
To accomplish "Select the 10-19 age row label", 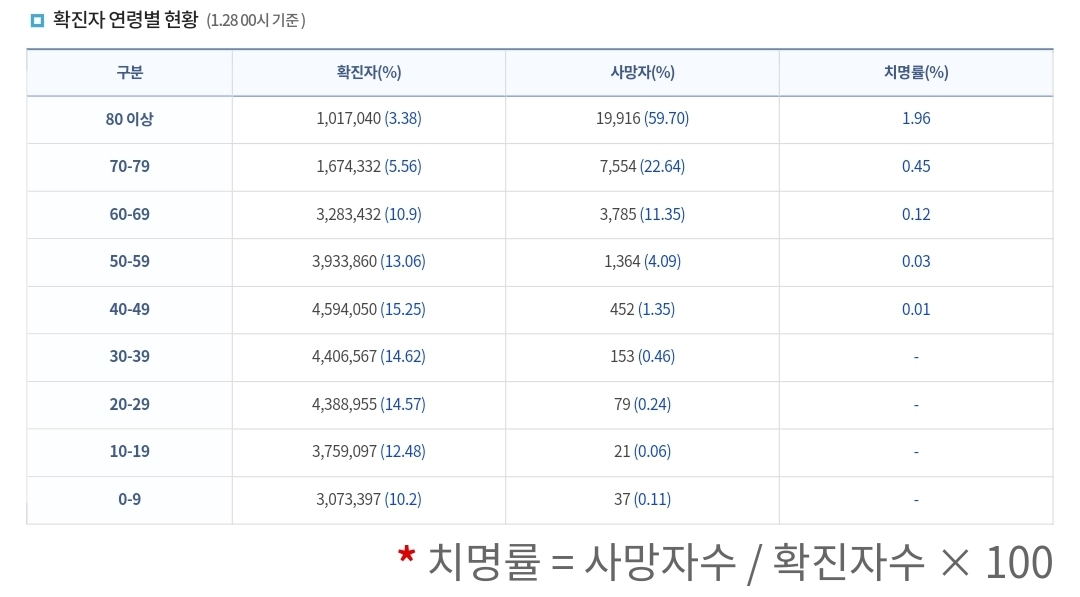I will pyautogui.click(x=129, y=452).
